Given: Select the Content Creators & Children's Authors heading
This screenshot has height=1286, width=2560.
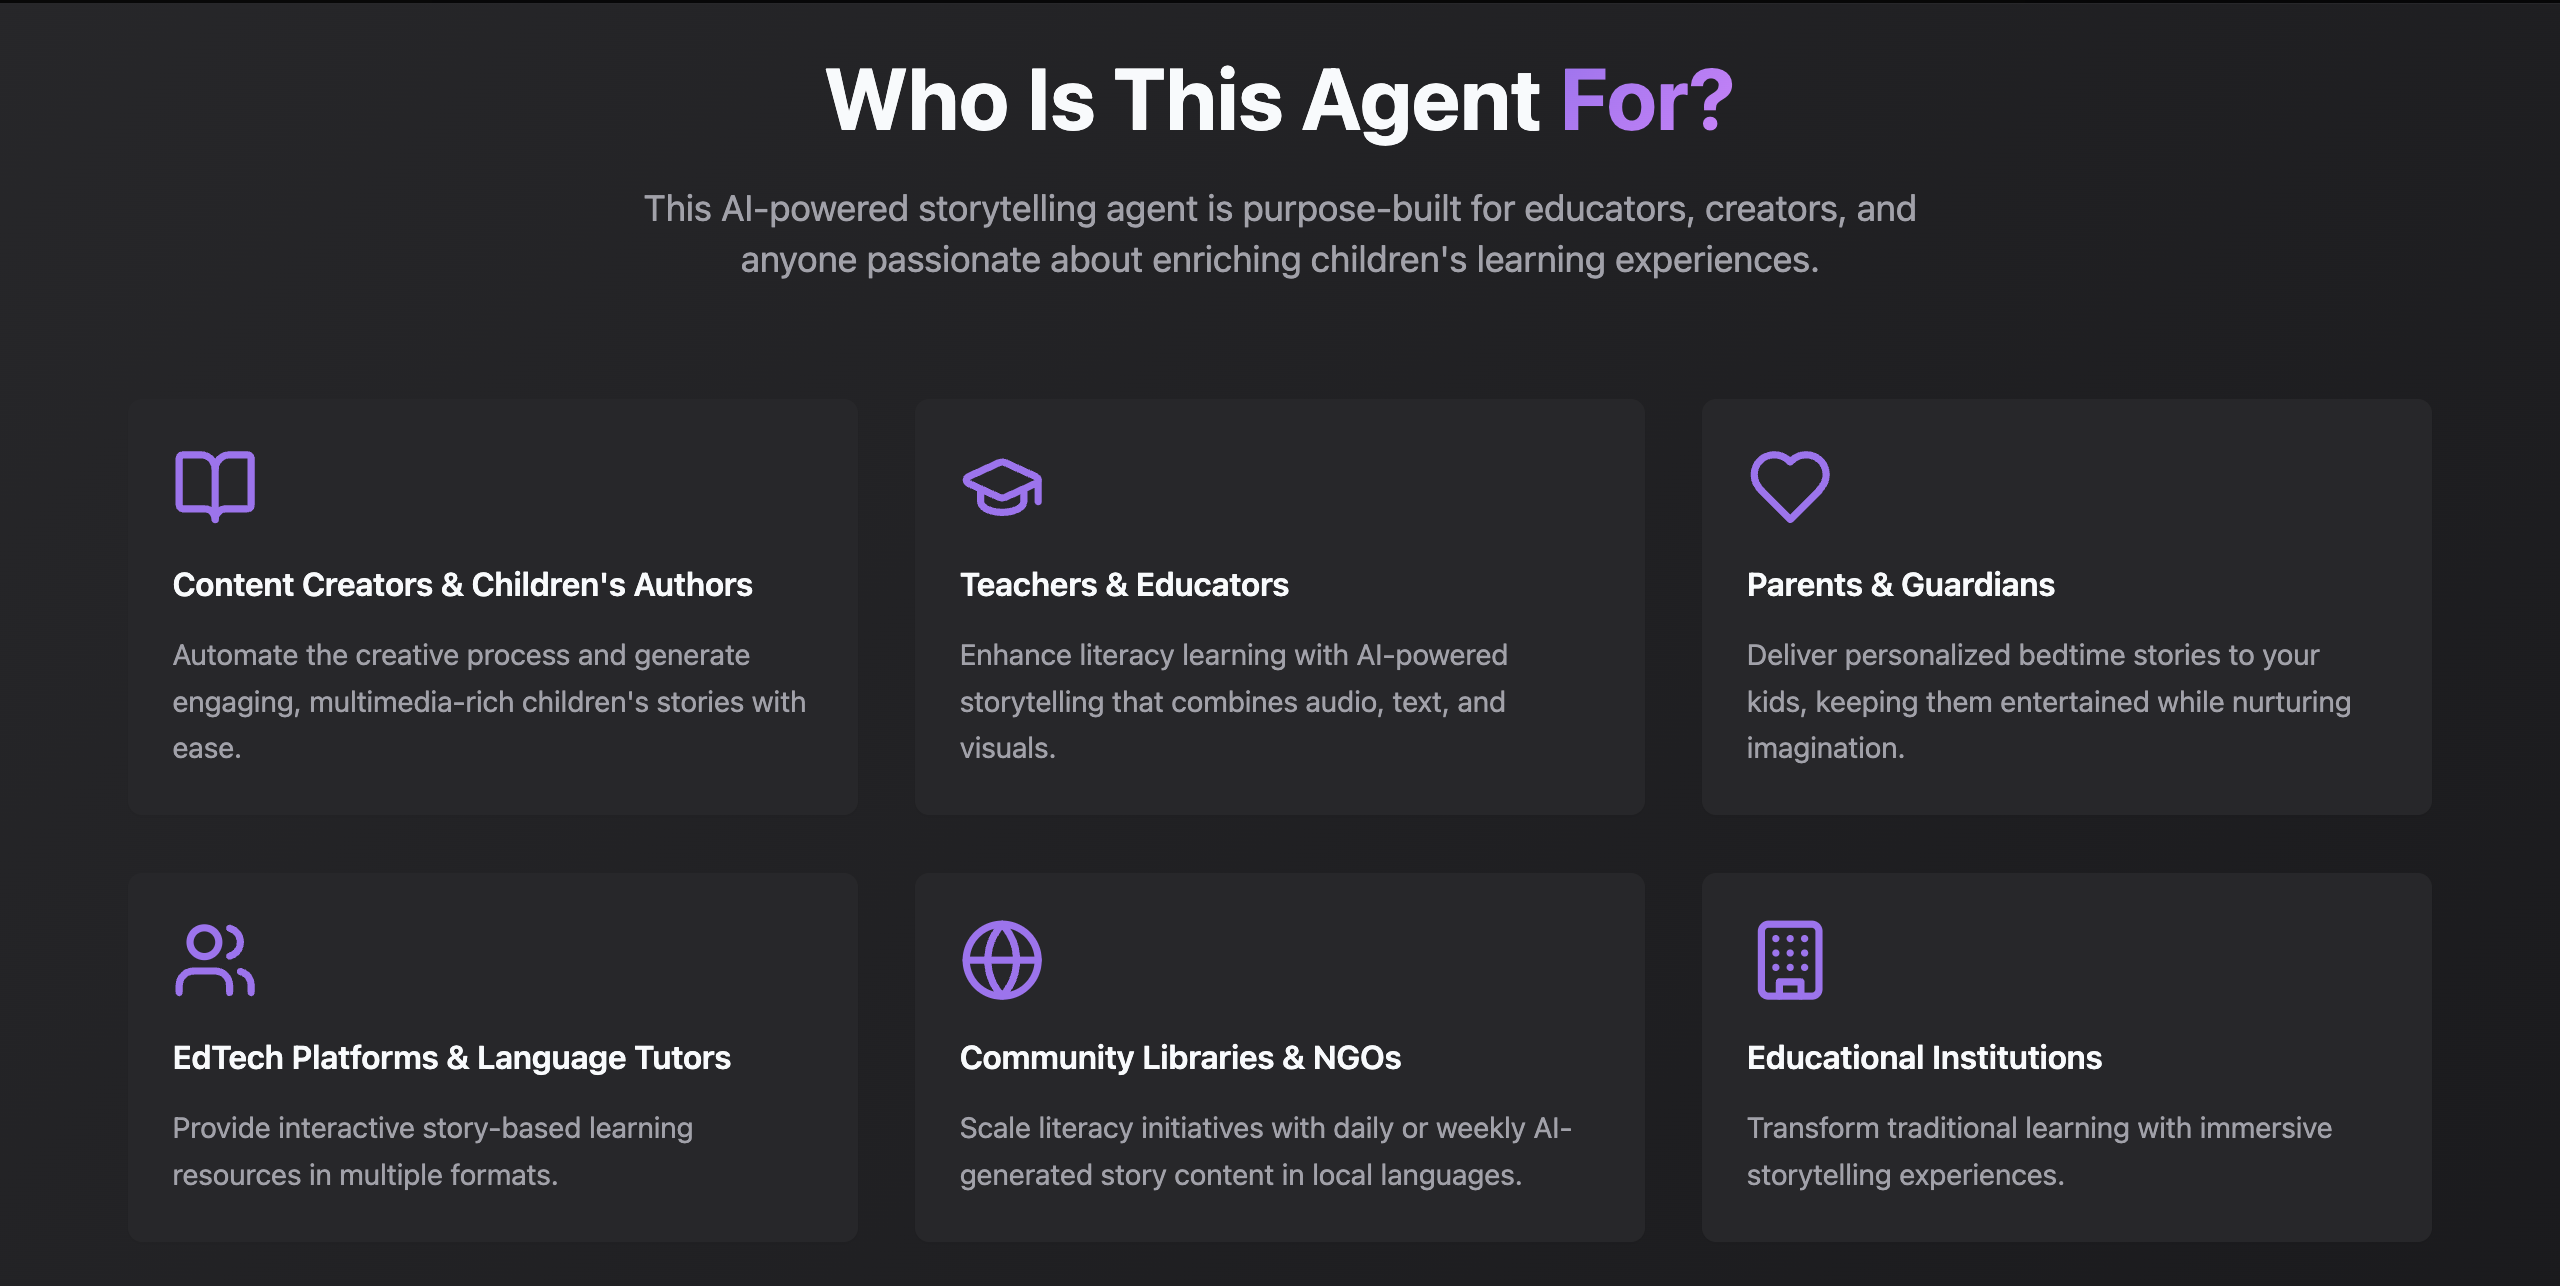Looking at the screenshot, I should (462, 584).
